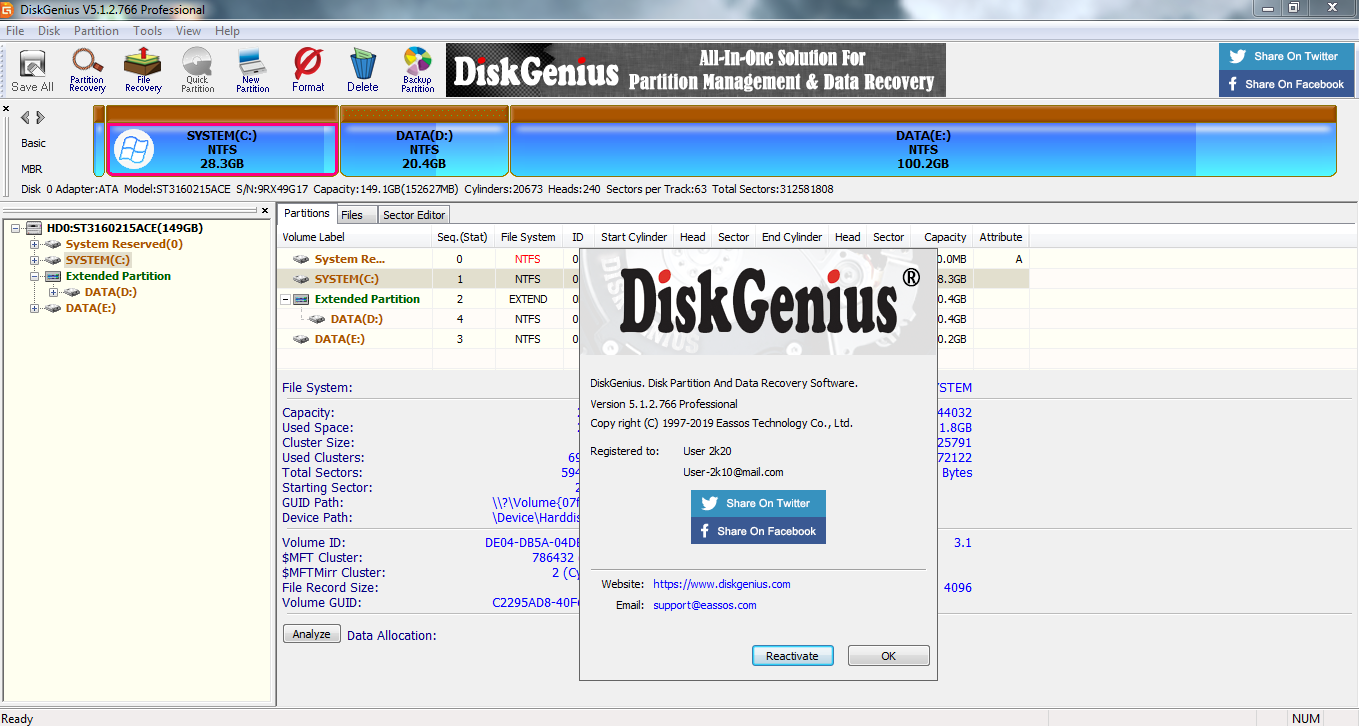Go to the previous disk with the left arrow
Image resolution: width=1359 pixels, height=727 pixels.
26,117
